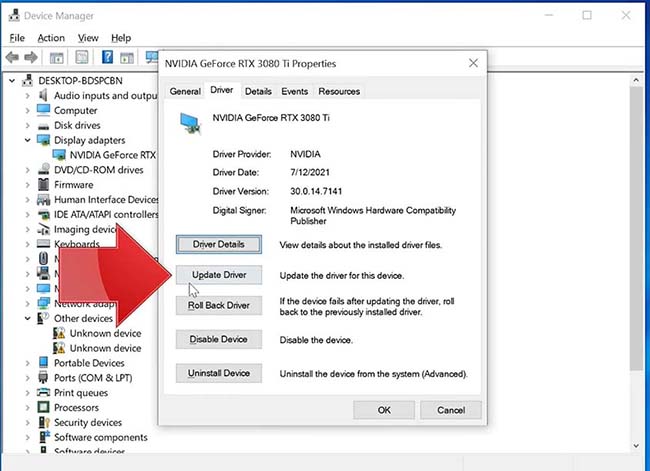The height and width of the screenshot is (471, 650).
Task: Click the Update Driver button
Action: click(218, 275)
